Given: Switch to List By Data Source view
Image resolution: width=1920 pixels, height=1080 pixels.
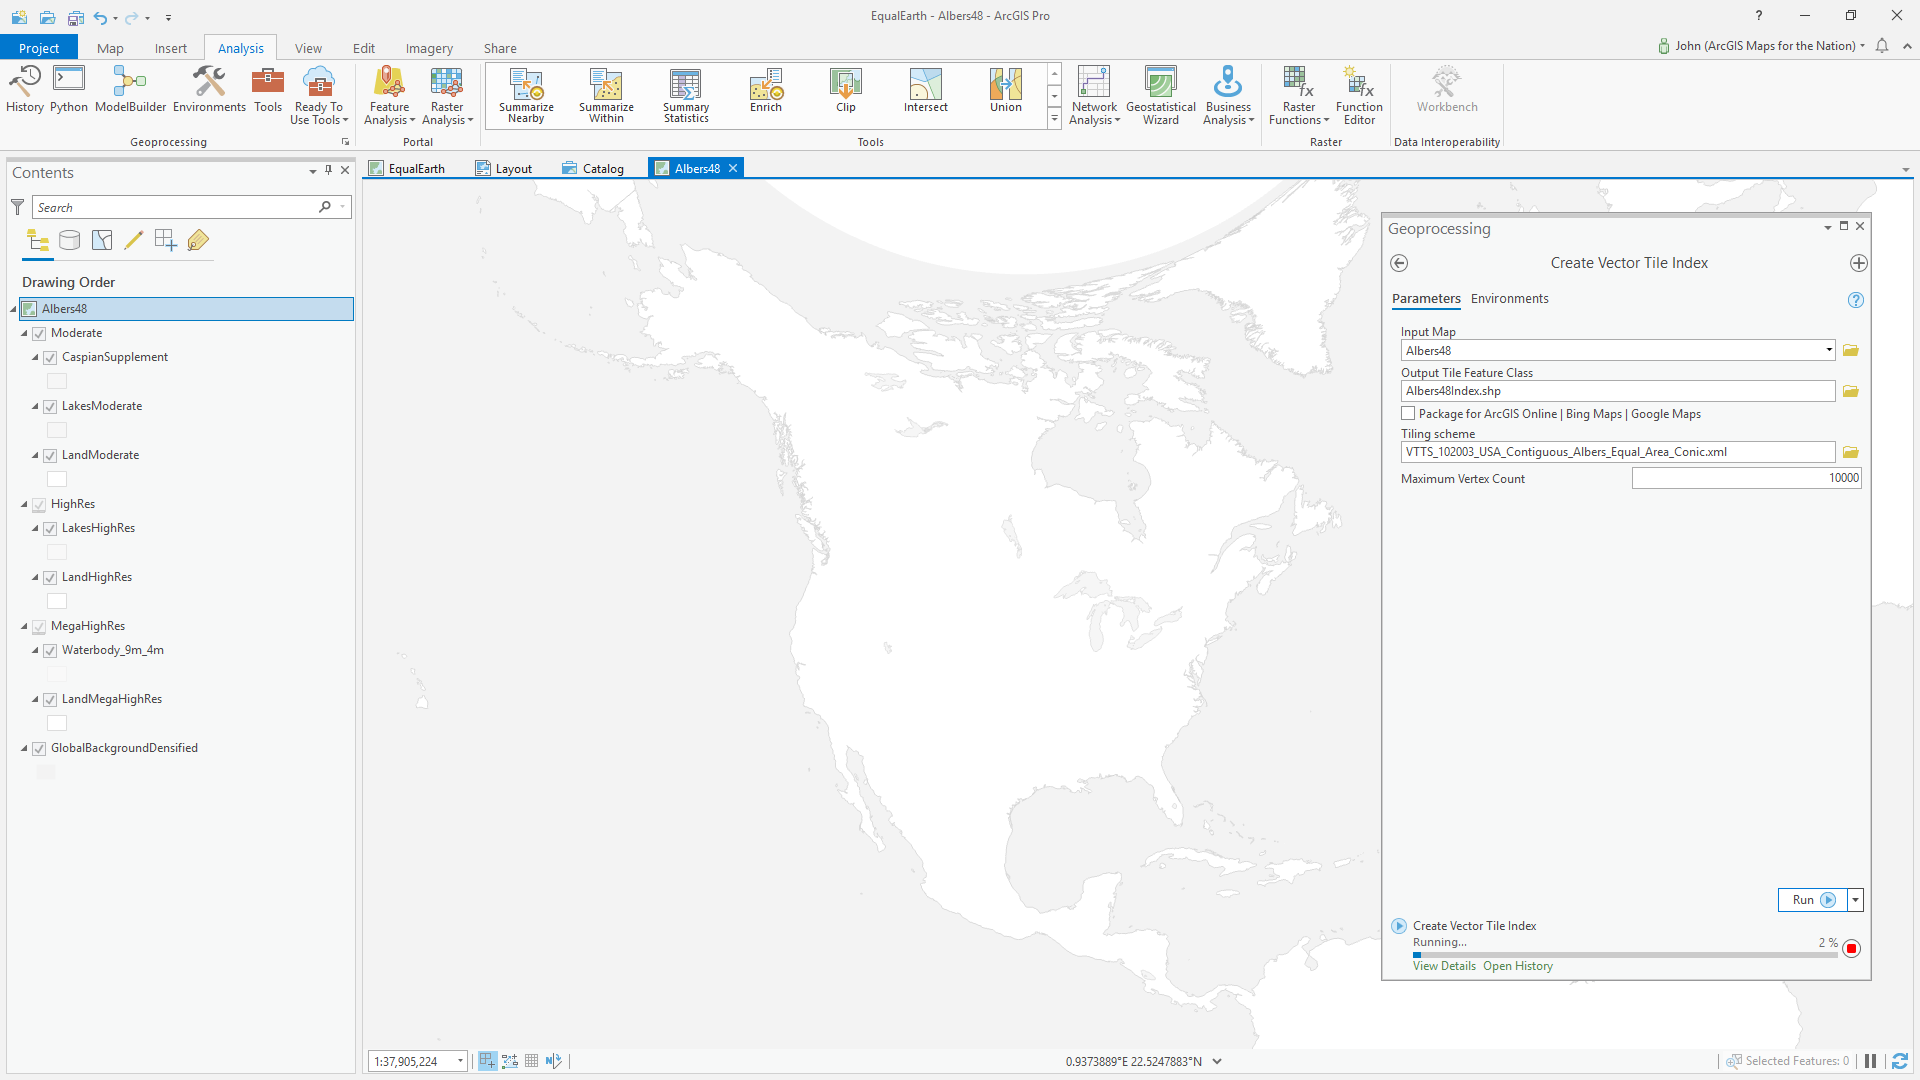Looking at the screenshot, I should (x=69, y=240).
